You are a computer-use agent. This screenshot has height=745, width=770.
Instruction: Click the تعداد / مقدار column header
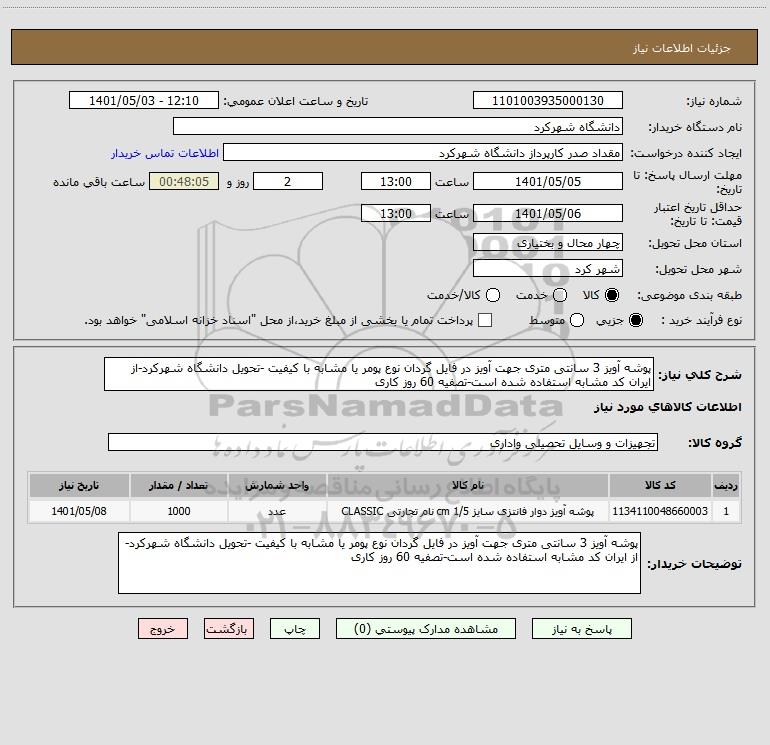tap(179, 485)
